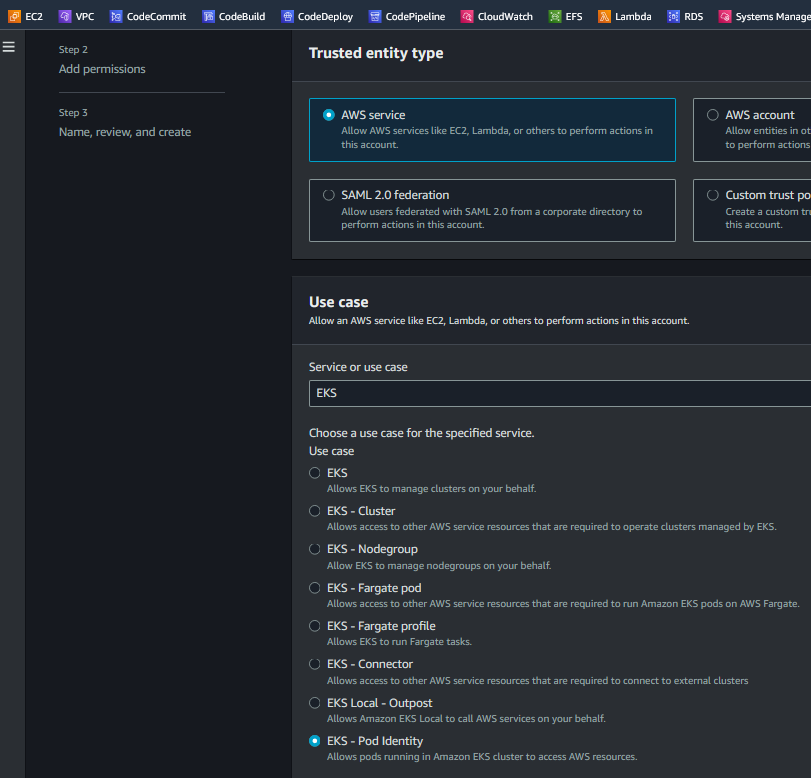Open the EC2 service shortcut icon
The image size is (811, 778).
14,17
